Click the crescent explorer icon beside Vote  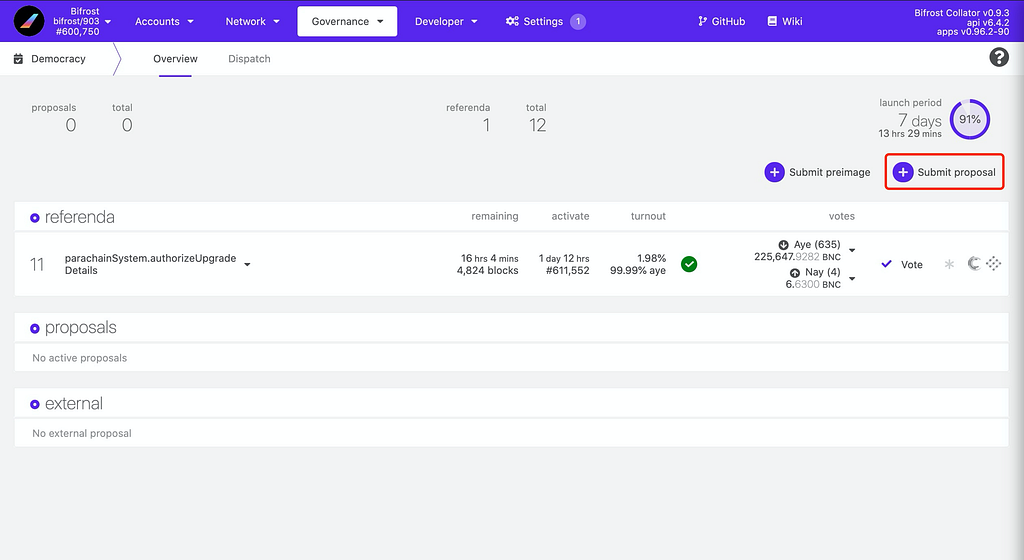(x=974, y=263)
